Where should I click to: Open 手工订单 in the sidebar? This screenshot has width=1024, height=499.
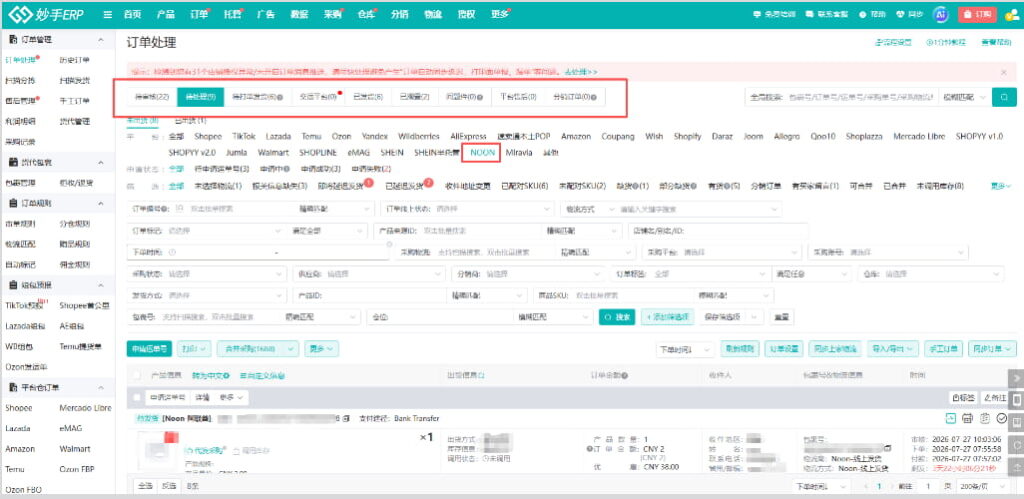(x=74, y=101)
